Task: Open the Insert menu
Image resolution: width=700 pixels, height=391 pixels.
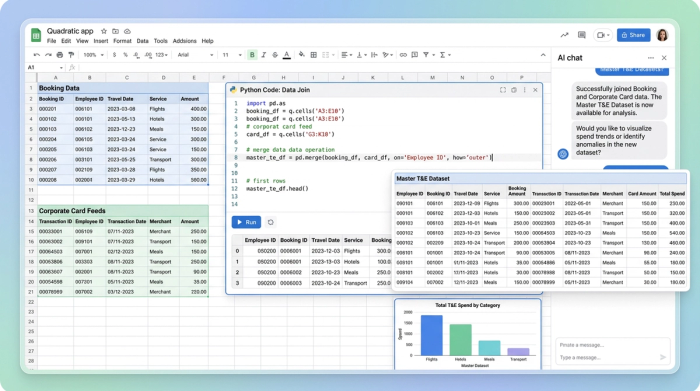Action: click(x=101, y=41)
